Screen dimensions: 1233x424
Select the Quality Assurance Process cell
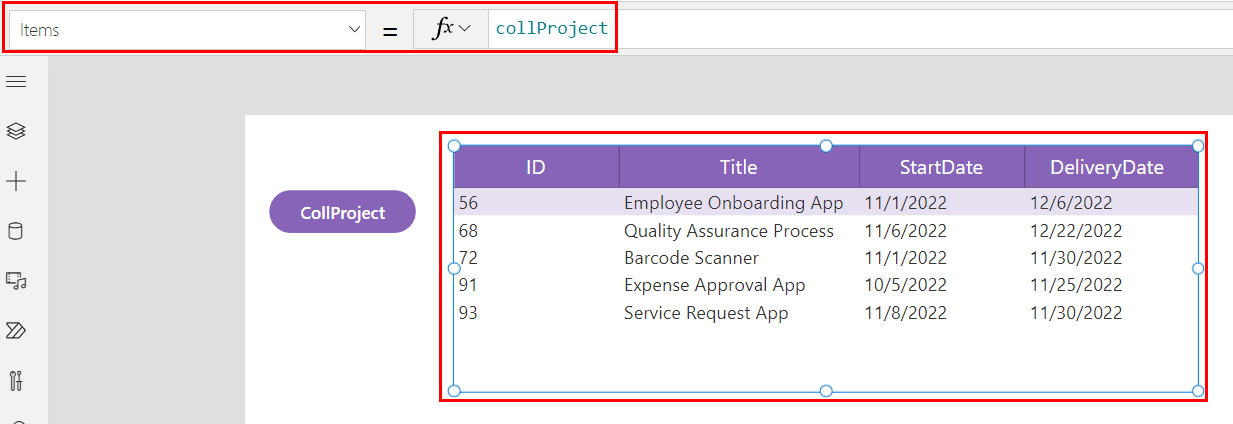click(729, 231)
